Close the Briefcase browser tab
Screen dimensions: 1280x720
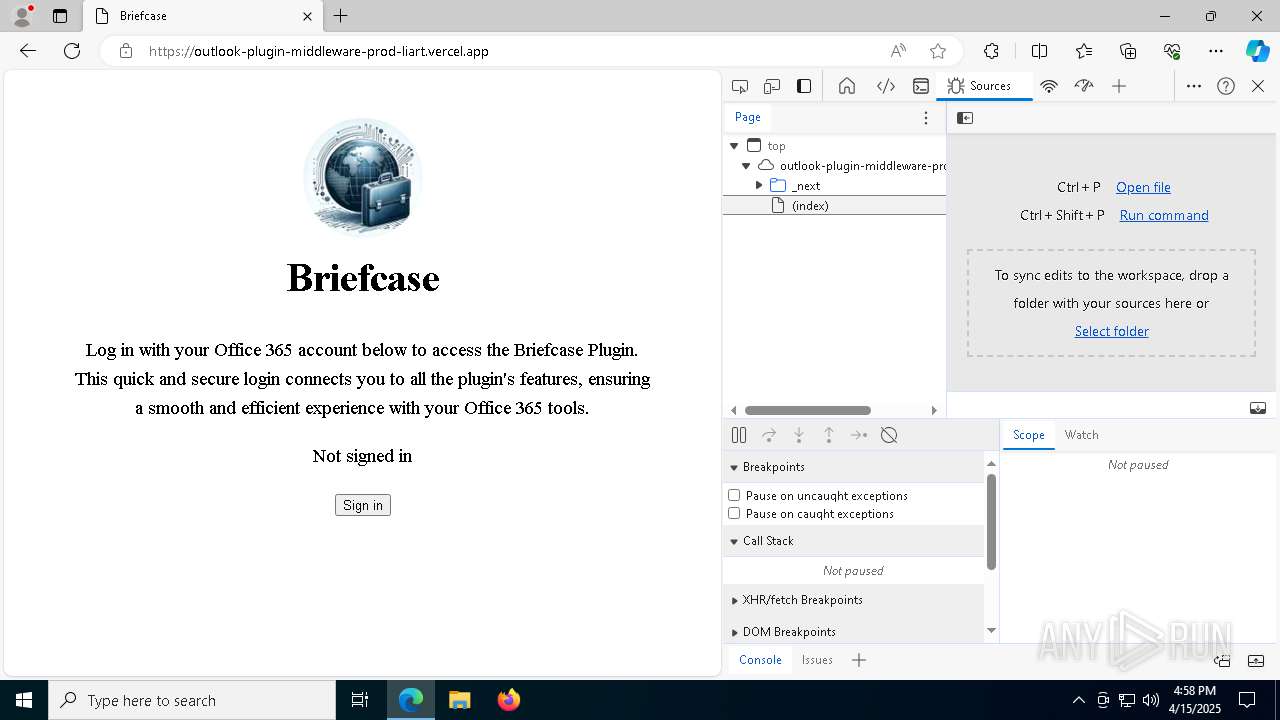tap(307, 16)
